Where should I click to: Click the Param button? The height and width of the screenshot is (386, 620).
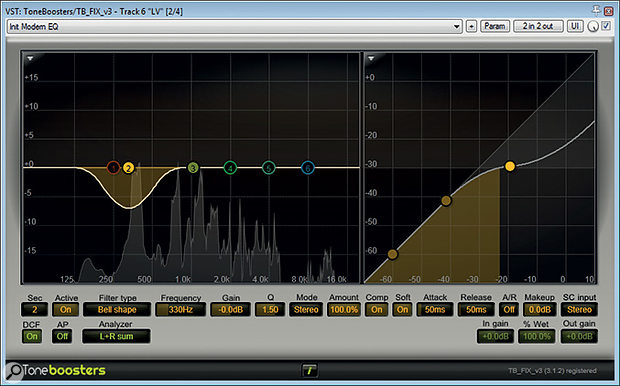pos(495,26)
